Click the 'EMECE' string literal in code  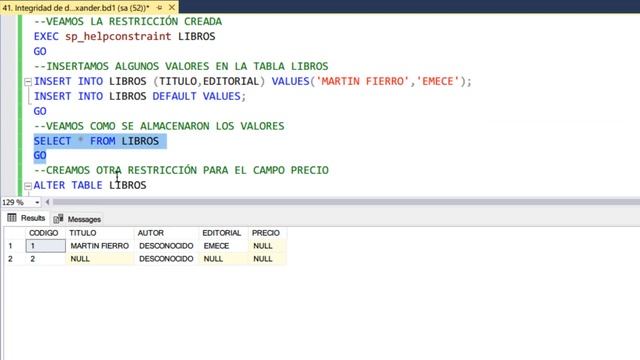[x=438, y=81]
